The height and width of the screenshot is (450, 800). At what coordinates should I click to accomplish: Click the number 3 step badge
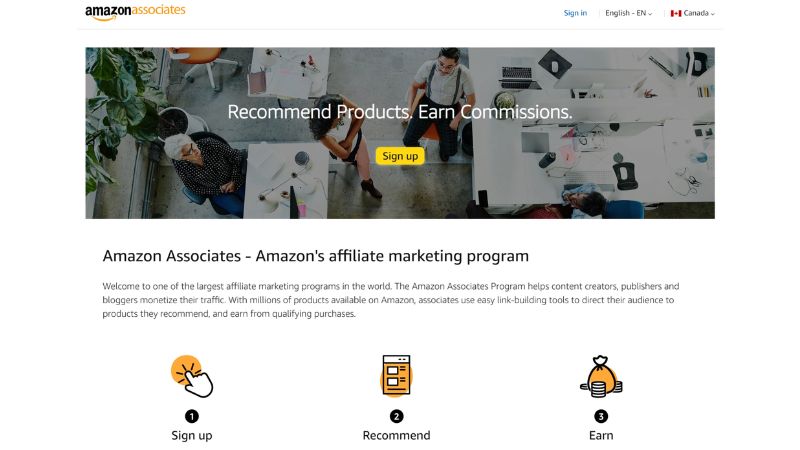point(601,416)
